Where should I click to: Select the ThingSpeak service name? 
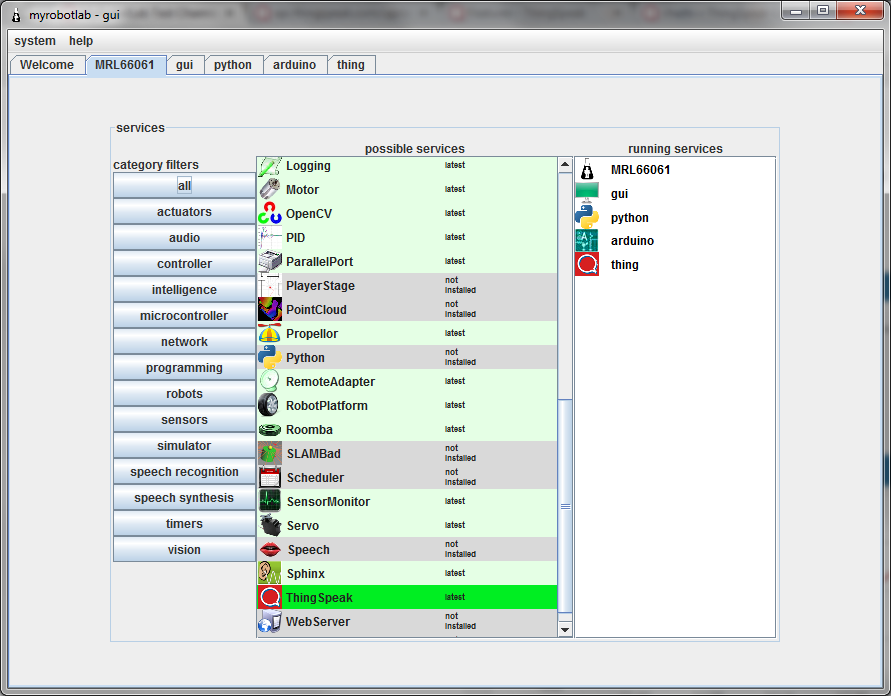tap(319, 598)
